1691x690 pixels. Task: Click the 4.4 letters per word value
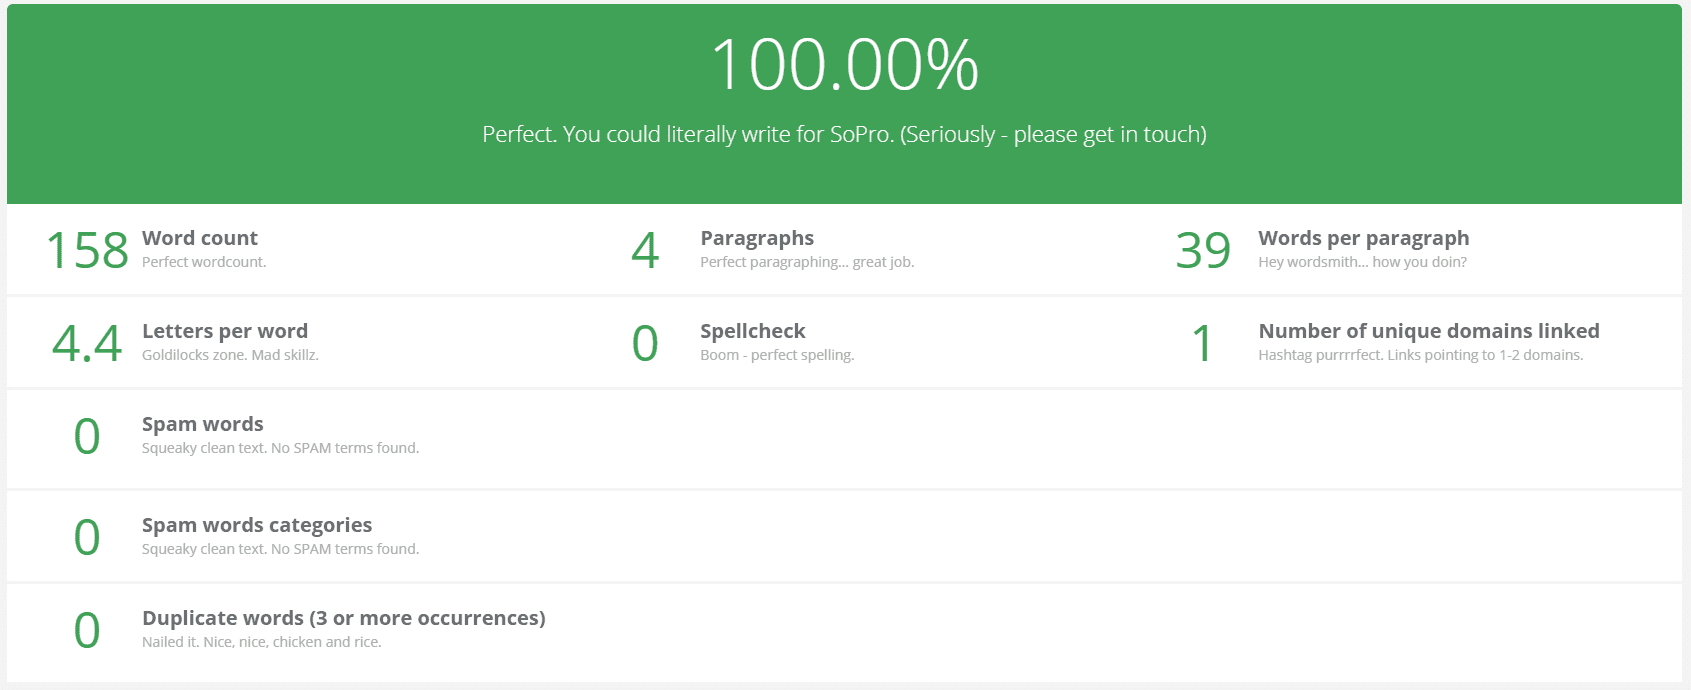87,344
